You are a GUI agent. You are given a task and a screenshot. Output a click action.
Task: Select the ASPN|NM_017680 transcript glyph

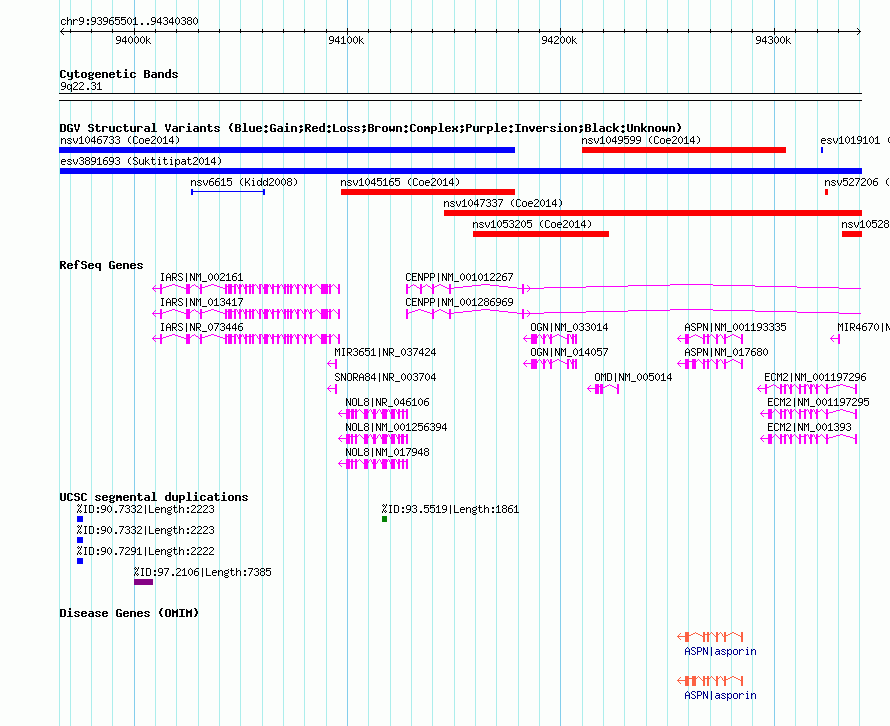[710, 364]
